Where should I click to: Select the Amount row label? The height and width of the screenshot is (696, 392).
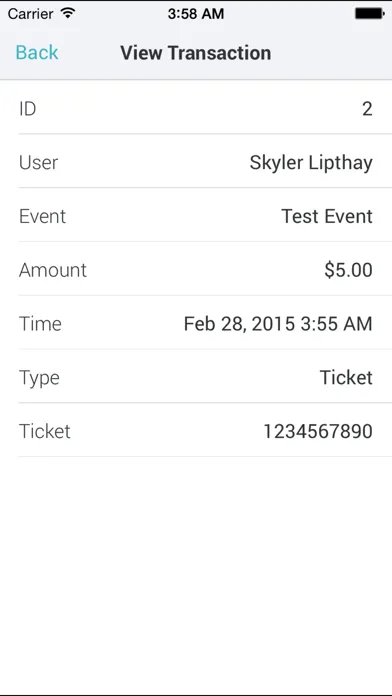click(x=53, y=270)
